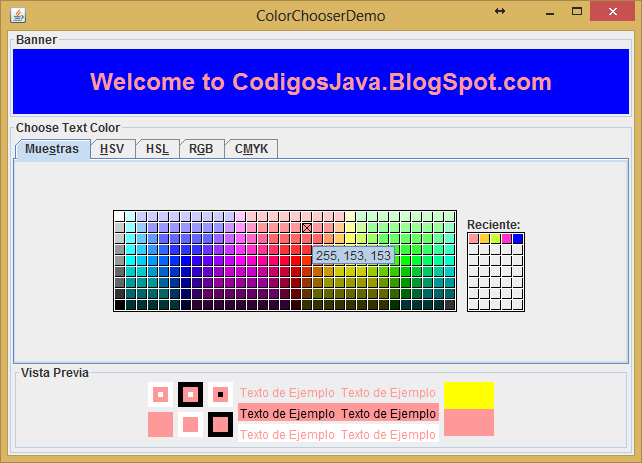Click the crossed-out selected swatch 255,153,153

[x=307, y=228]
